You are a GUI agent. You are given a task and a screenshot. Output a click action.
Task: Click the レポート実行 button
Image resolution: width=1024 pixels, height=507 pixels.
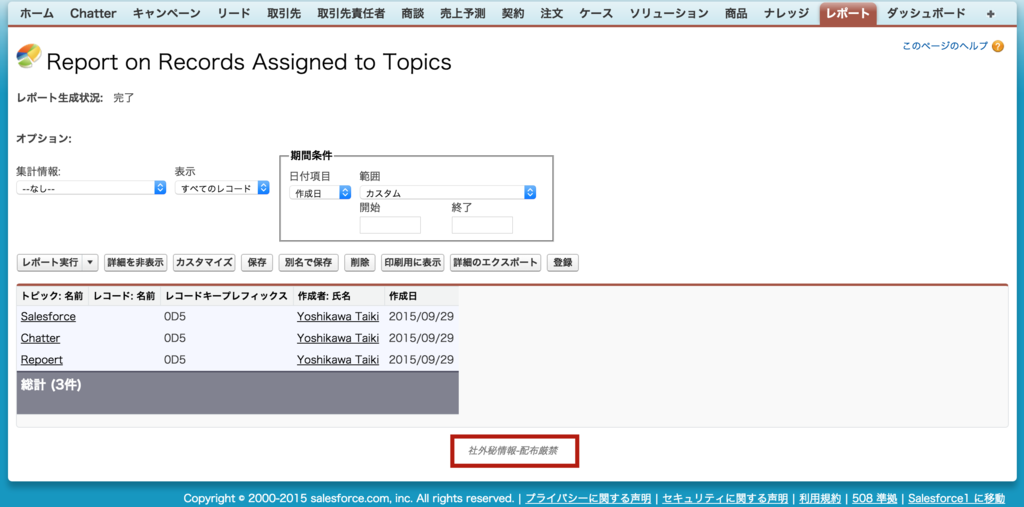(x=50, y=263)
